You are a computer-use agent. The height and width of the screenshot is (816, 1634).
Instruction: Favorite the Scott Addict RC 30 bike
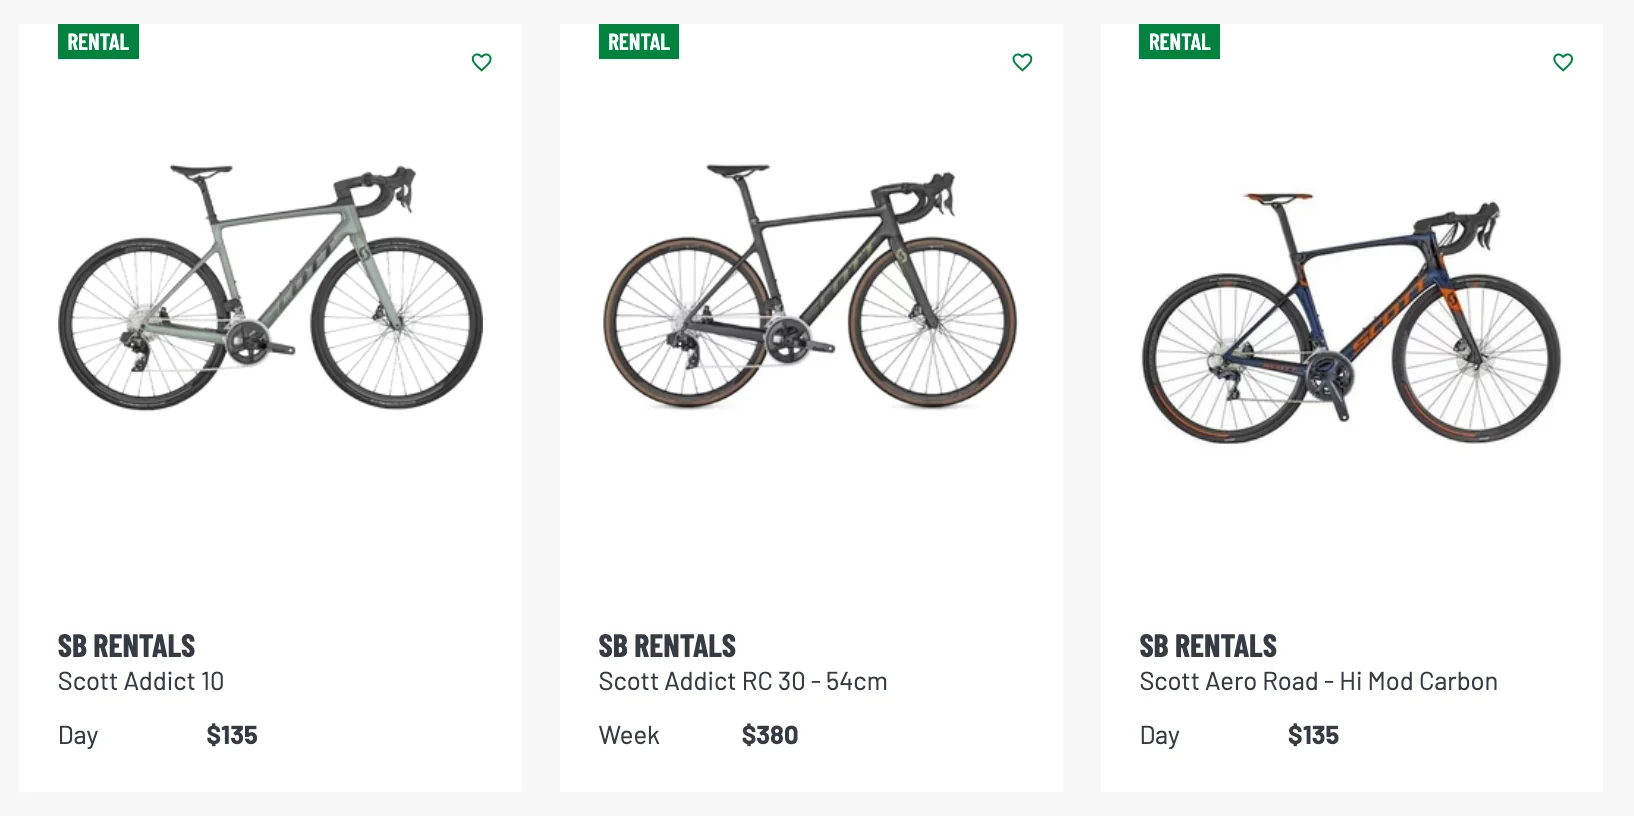(x=1022, y=62)
